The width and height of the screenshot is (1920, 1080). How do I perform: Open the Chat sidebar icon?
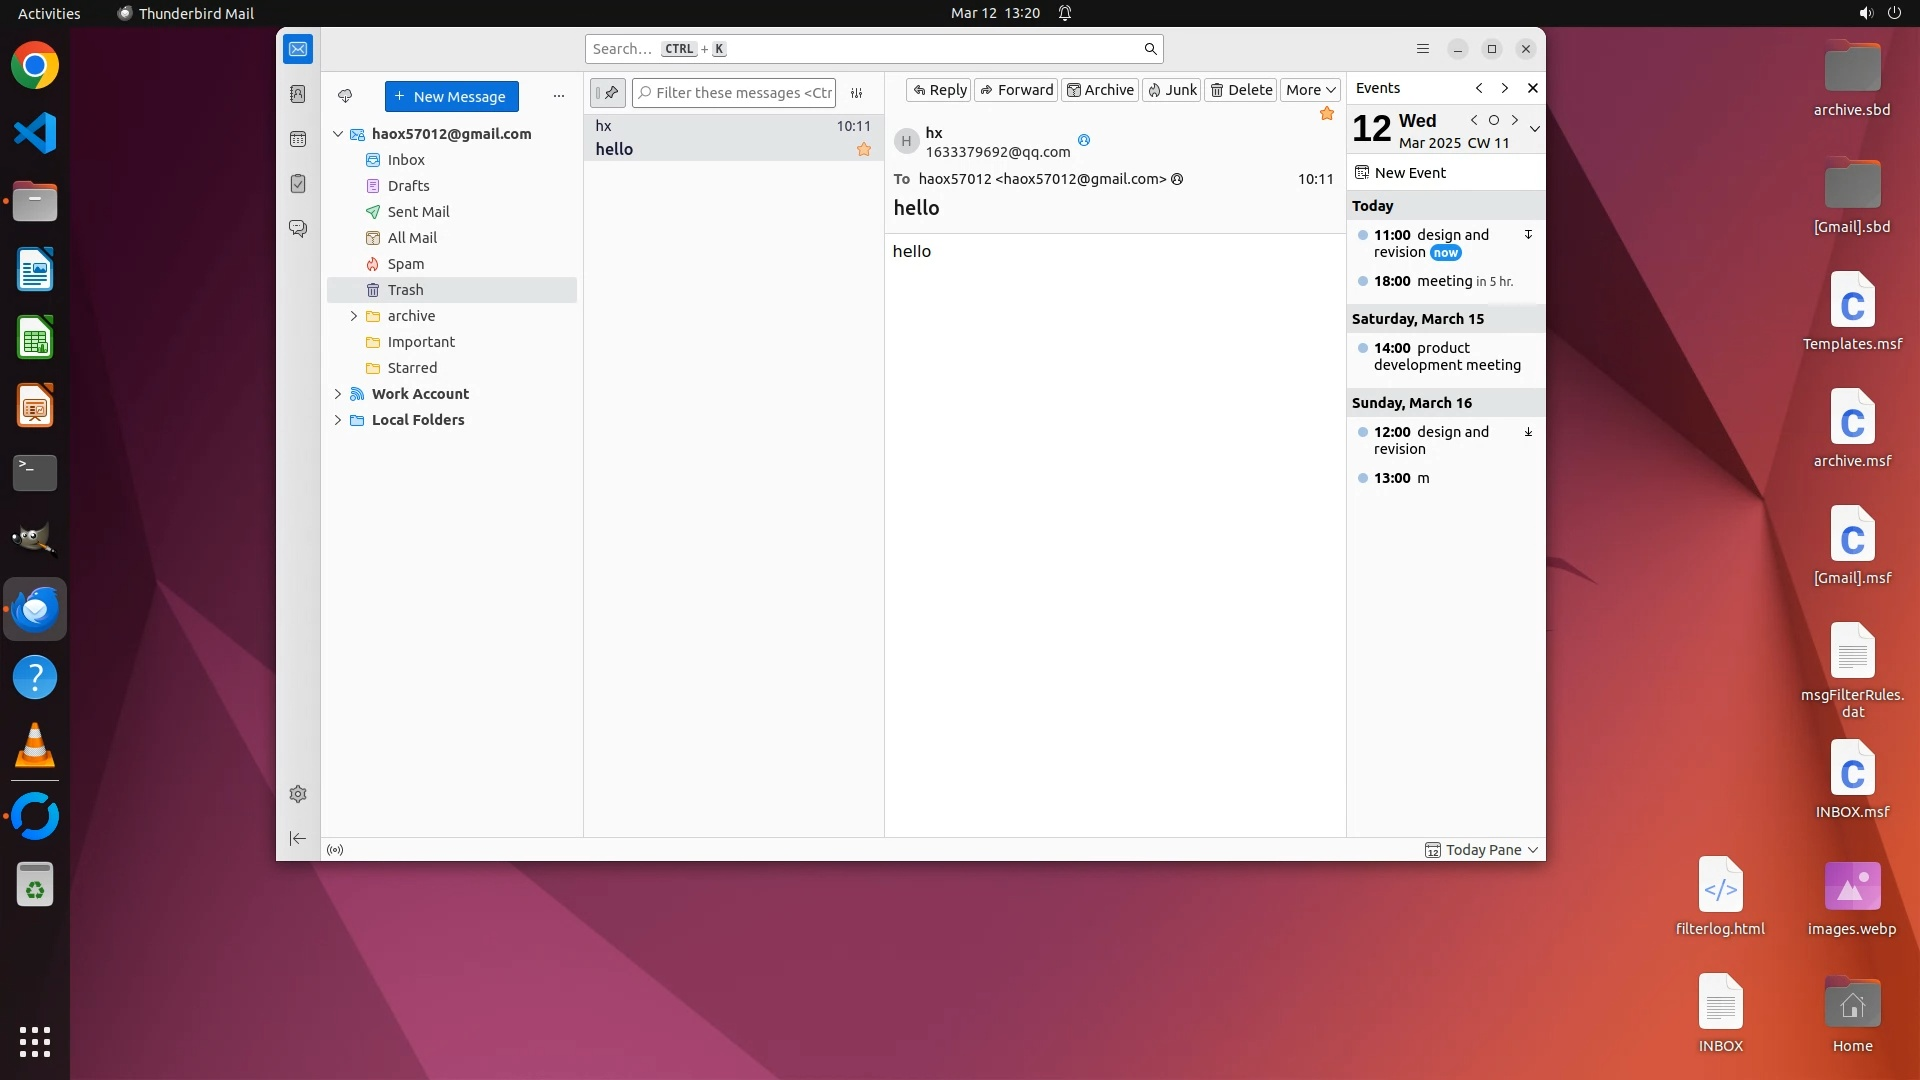pyautogui.click(x=298, y=229)
